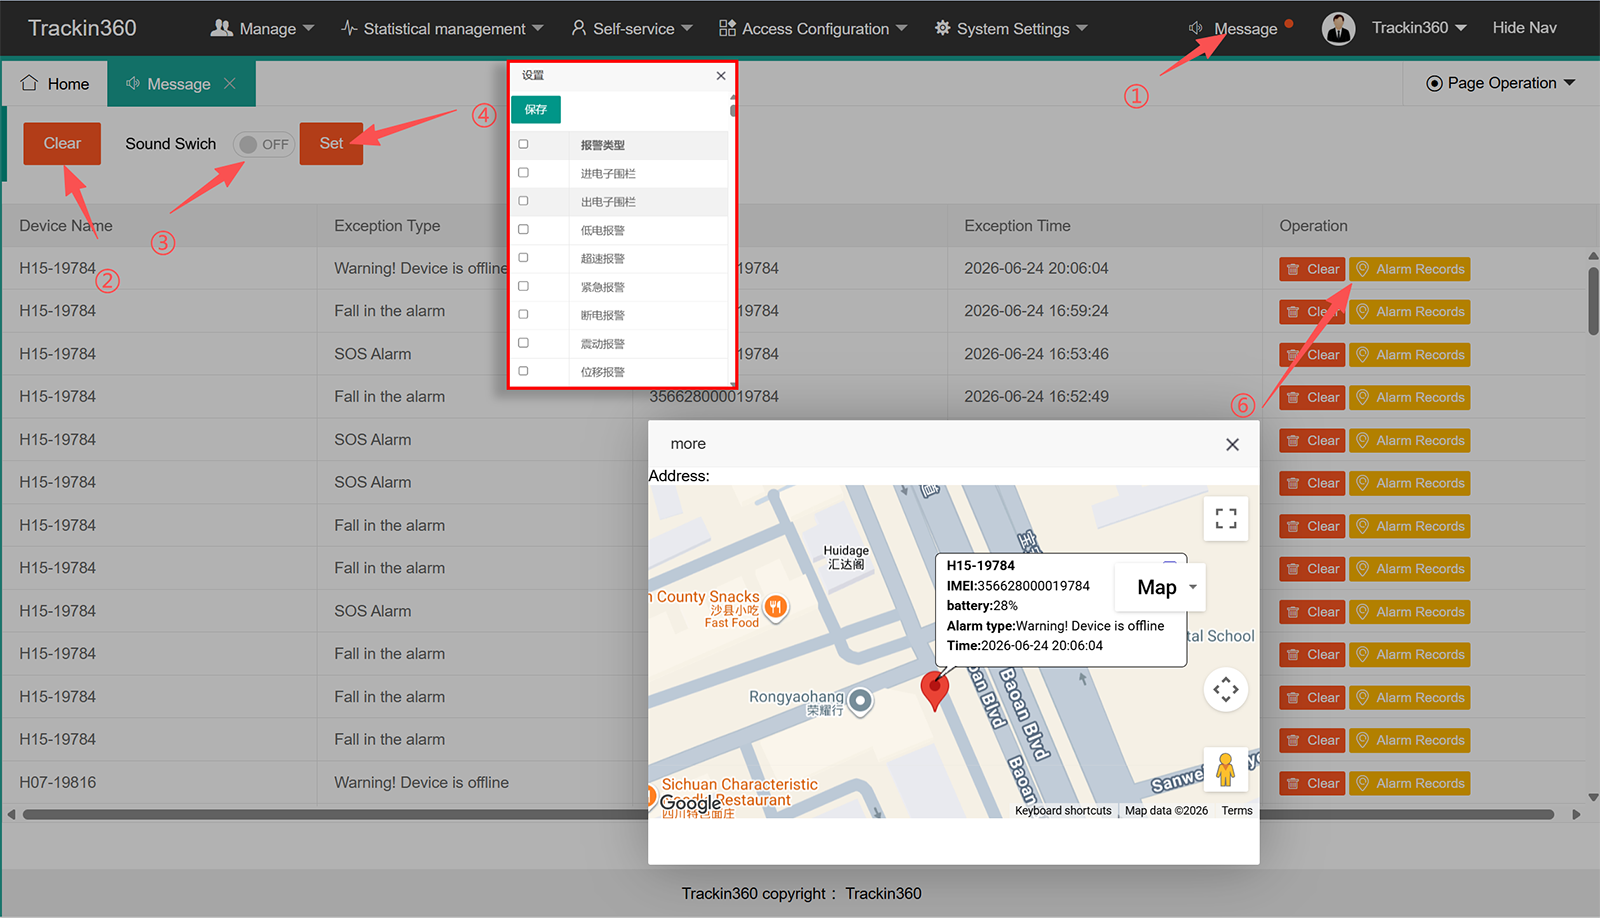
Task: Open the Google logo link on map
Action: click(690, 803)
